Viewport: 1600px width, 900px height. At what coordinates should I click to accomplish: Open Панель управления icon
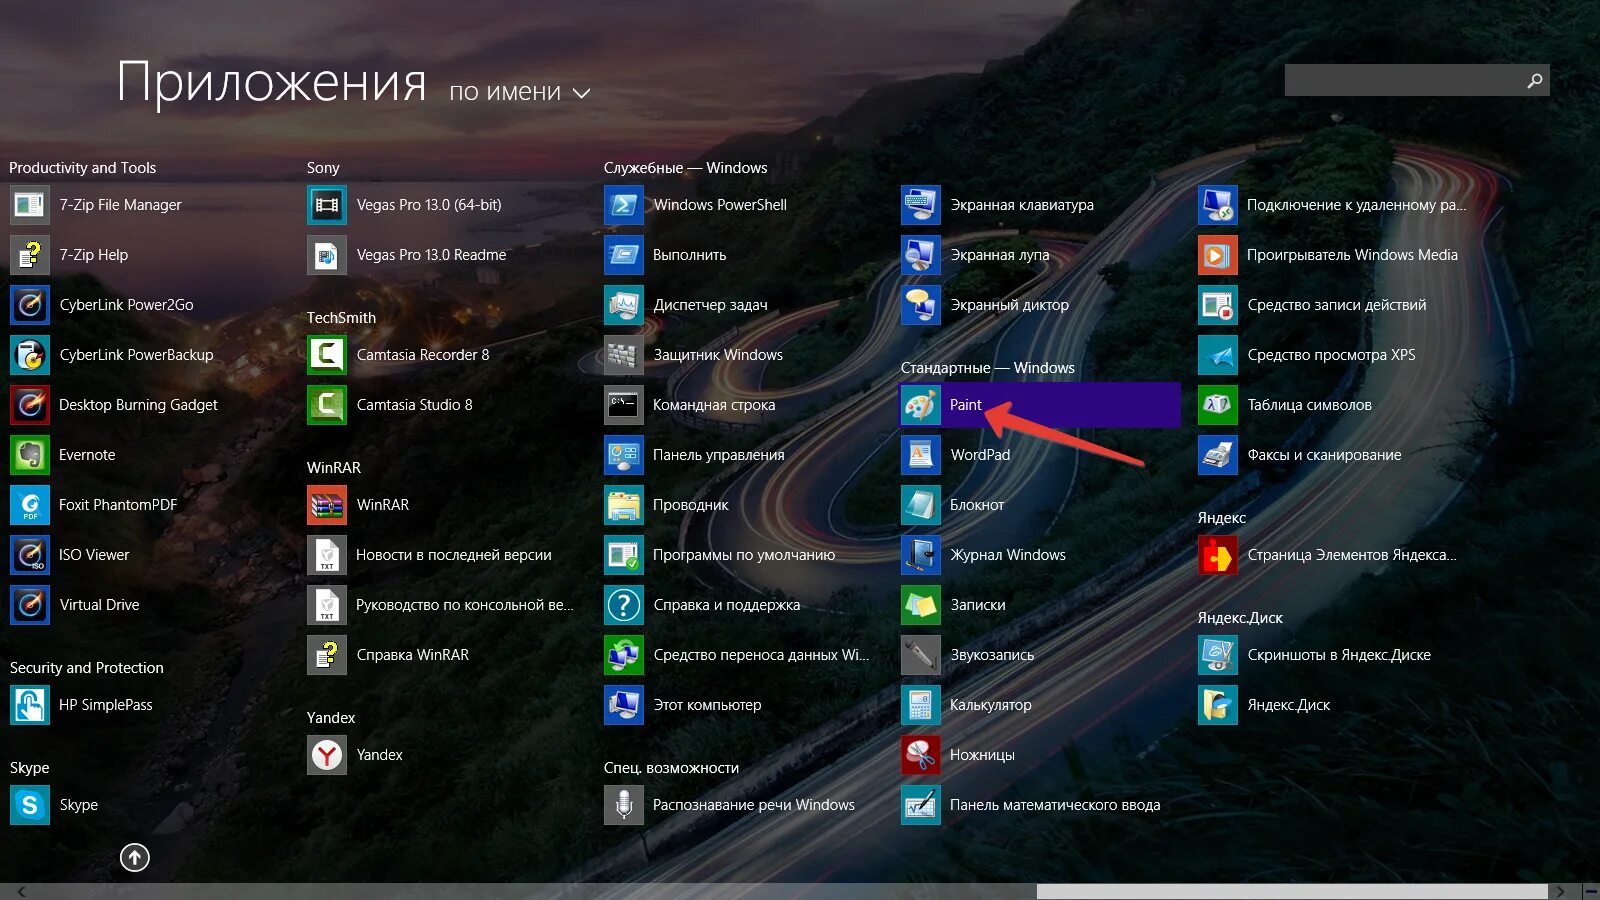[624, 455]
